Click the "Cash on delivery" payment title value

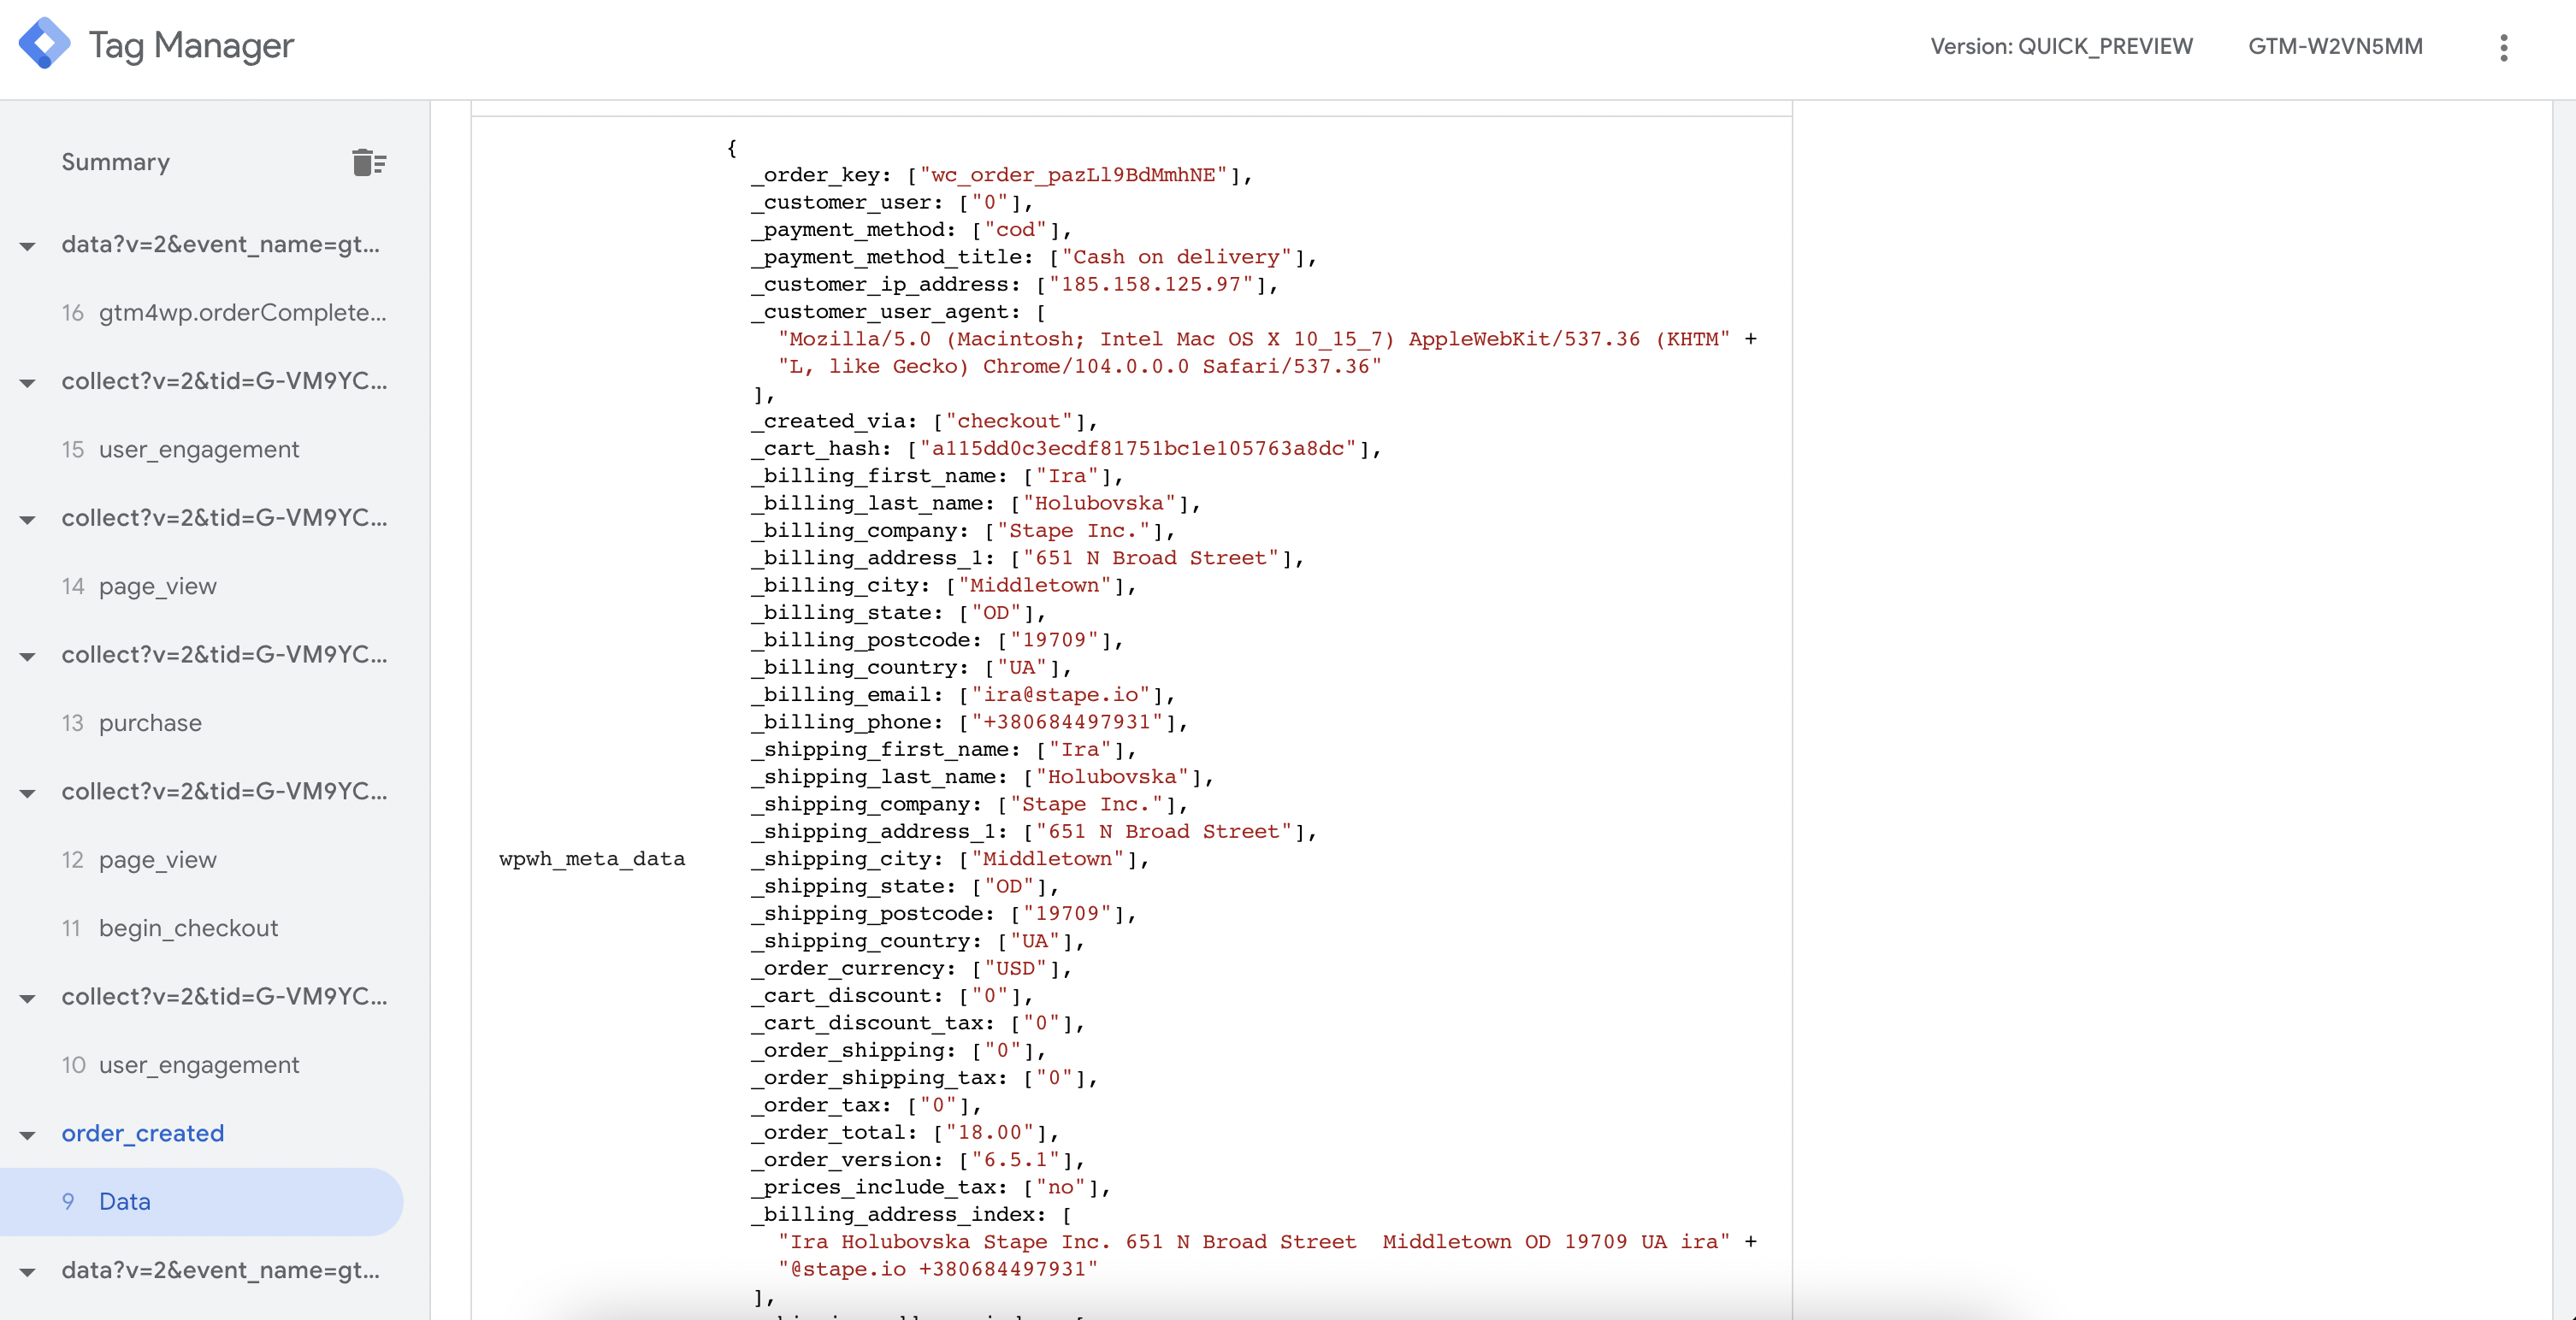[x=1176, y=257]
